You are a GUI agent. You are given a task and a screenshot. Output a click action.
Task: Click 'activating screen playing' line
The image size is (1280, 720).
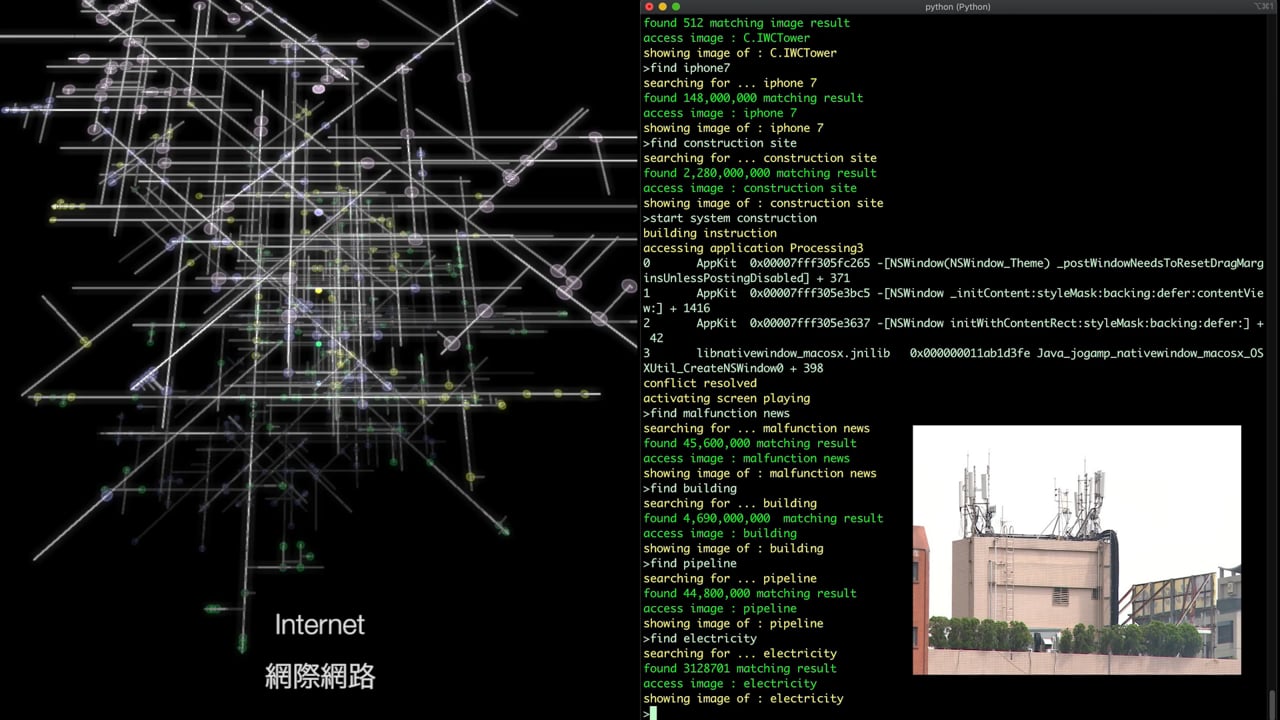tap(726, 398)
